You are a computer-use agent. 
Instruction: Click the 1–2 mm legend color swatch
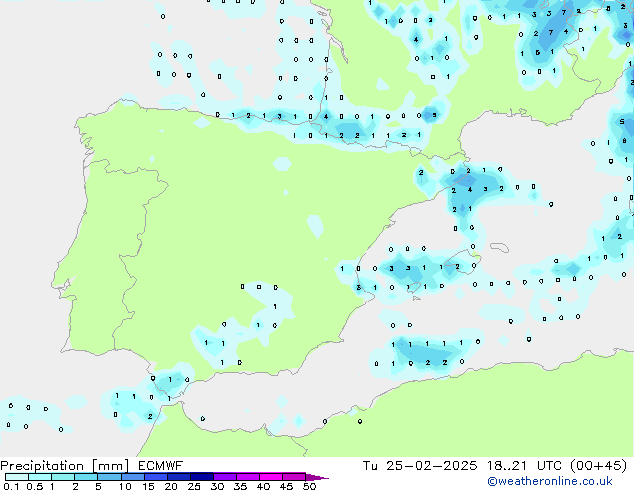pos(63,477)
